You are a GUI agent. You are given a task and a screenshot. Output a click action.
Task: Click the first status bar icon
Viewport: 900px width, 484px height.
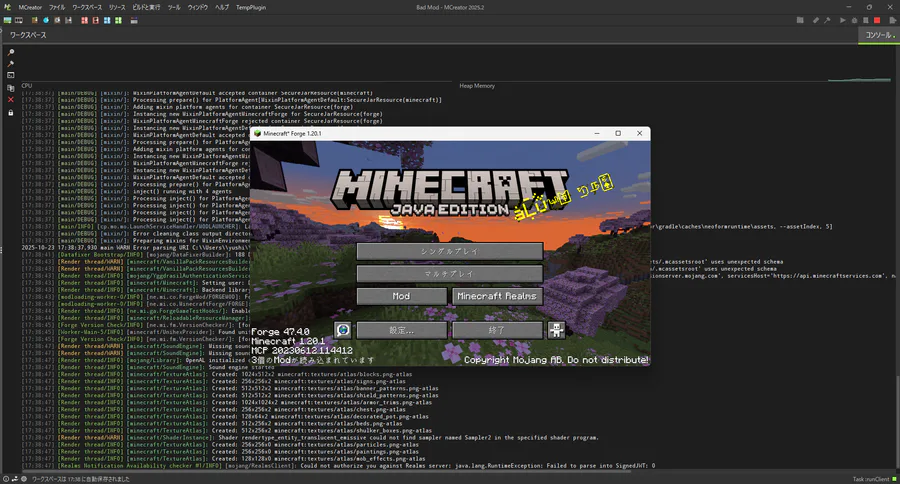point(6,479)
